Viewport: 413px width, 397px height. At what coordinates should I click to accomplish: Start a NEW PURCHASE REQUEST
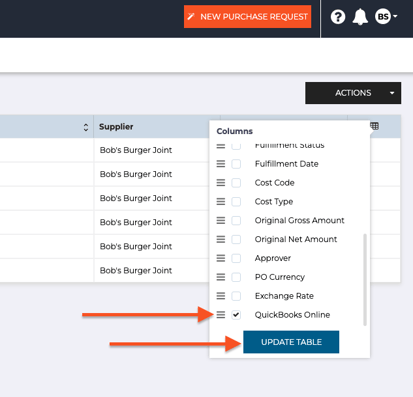coord(247,17)
